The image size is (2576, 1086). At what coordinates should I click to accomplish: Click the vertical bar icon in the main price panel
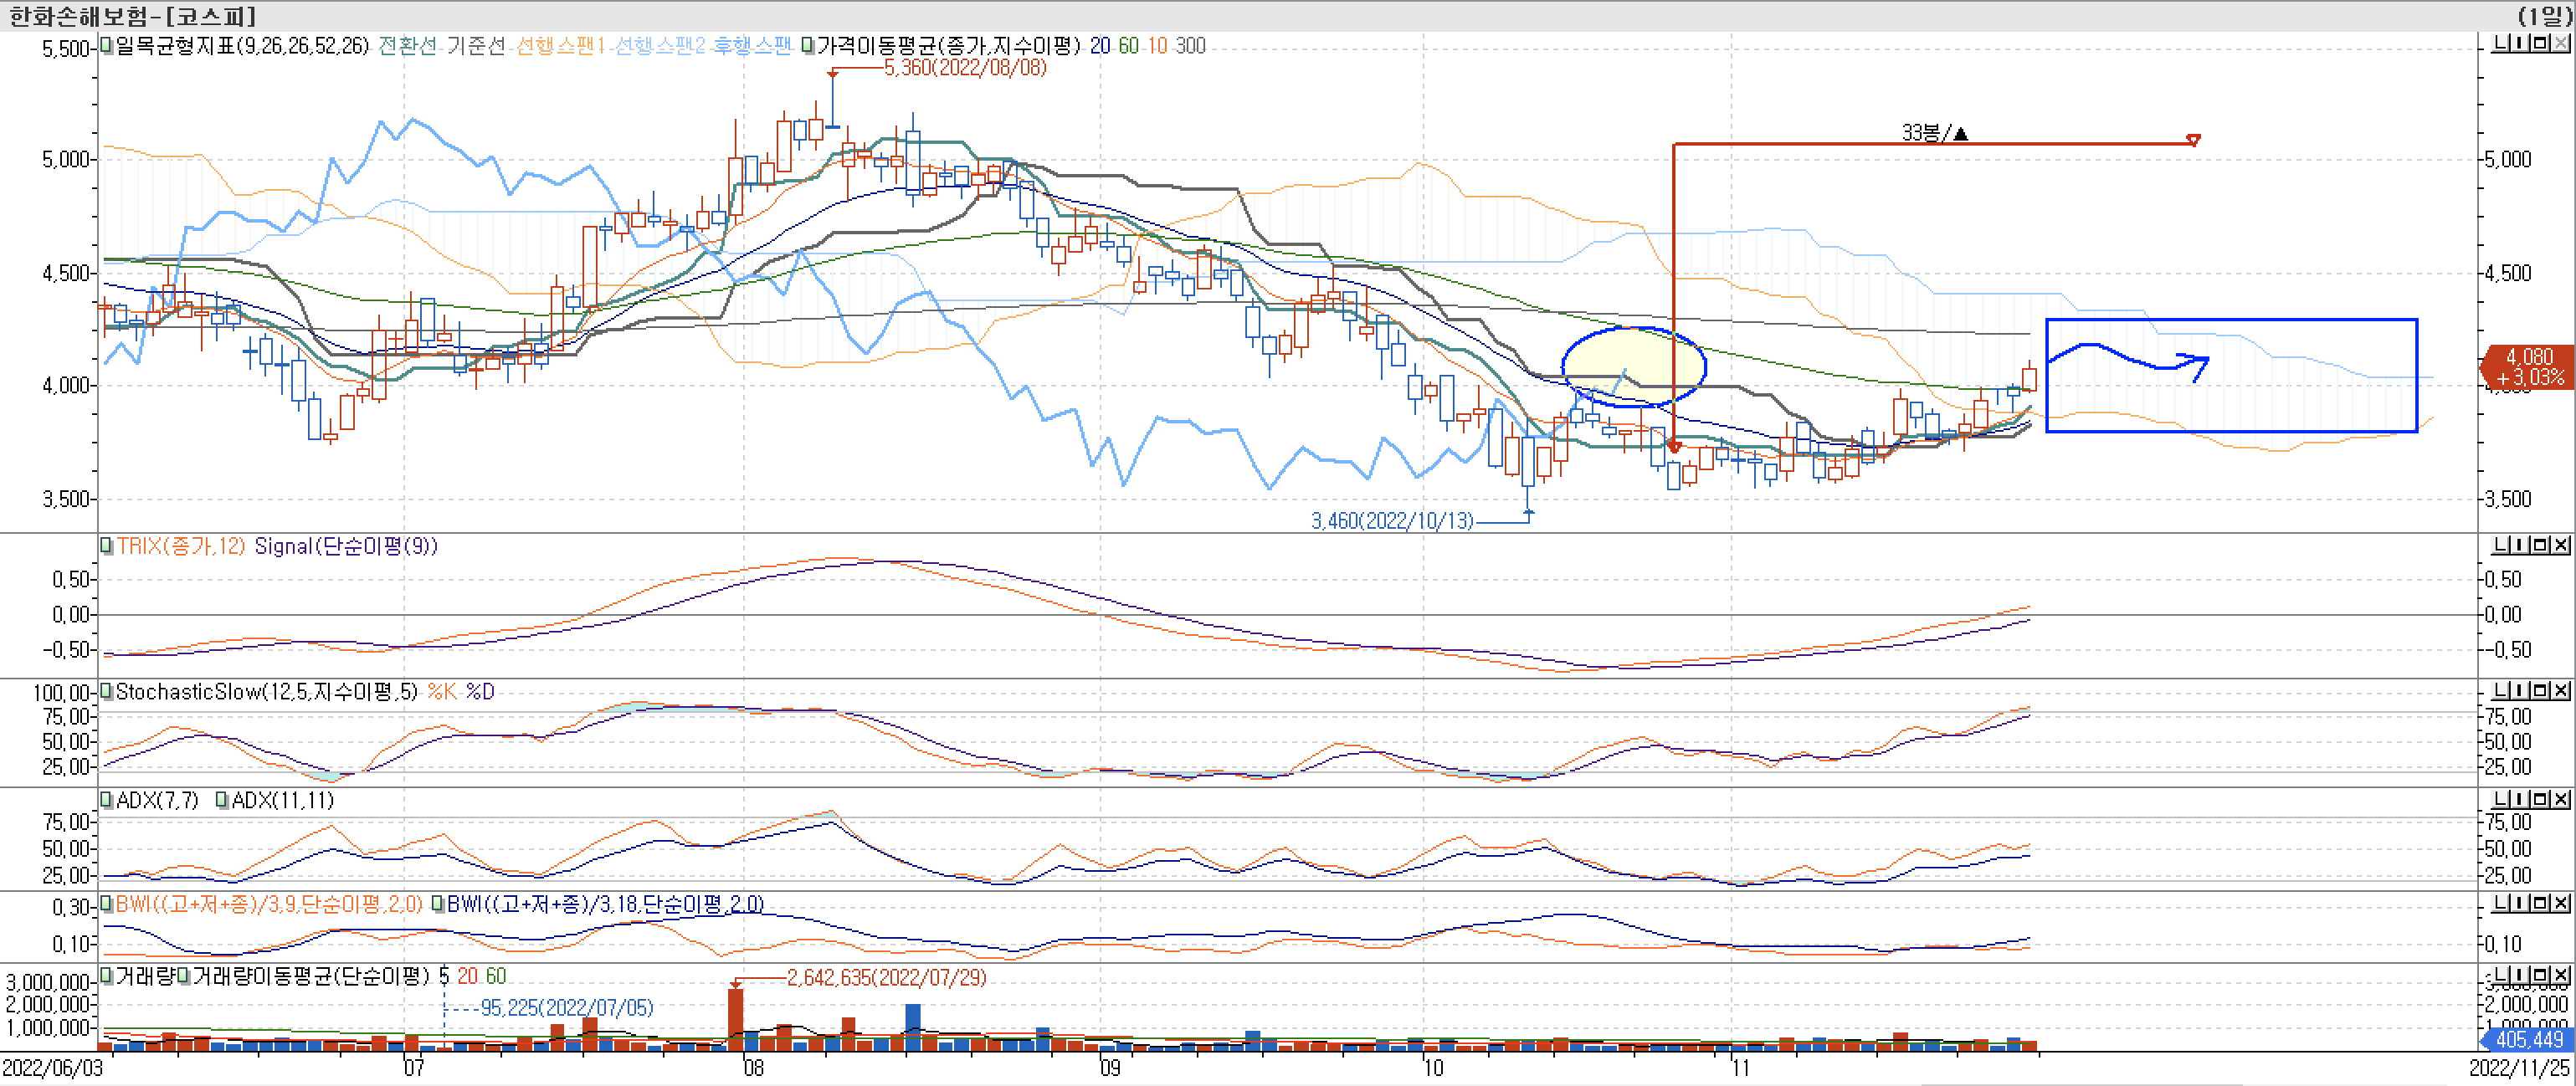click(x=2520, y=44)
